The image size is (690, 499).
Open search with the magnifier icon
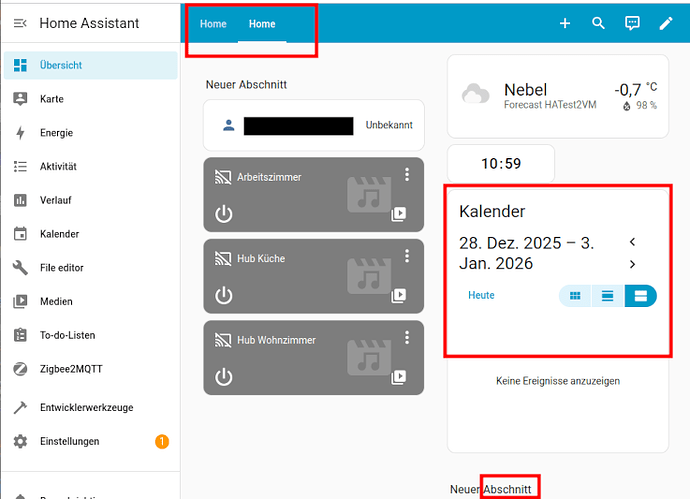pyautogui.click(x=598, y=23)
